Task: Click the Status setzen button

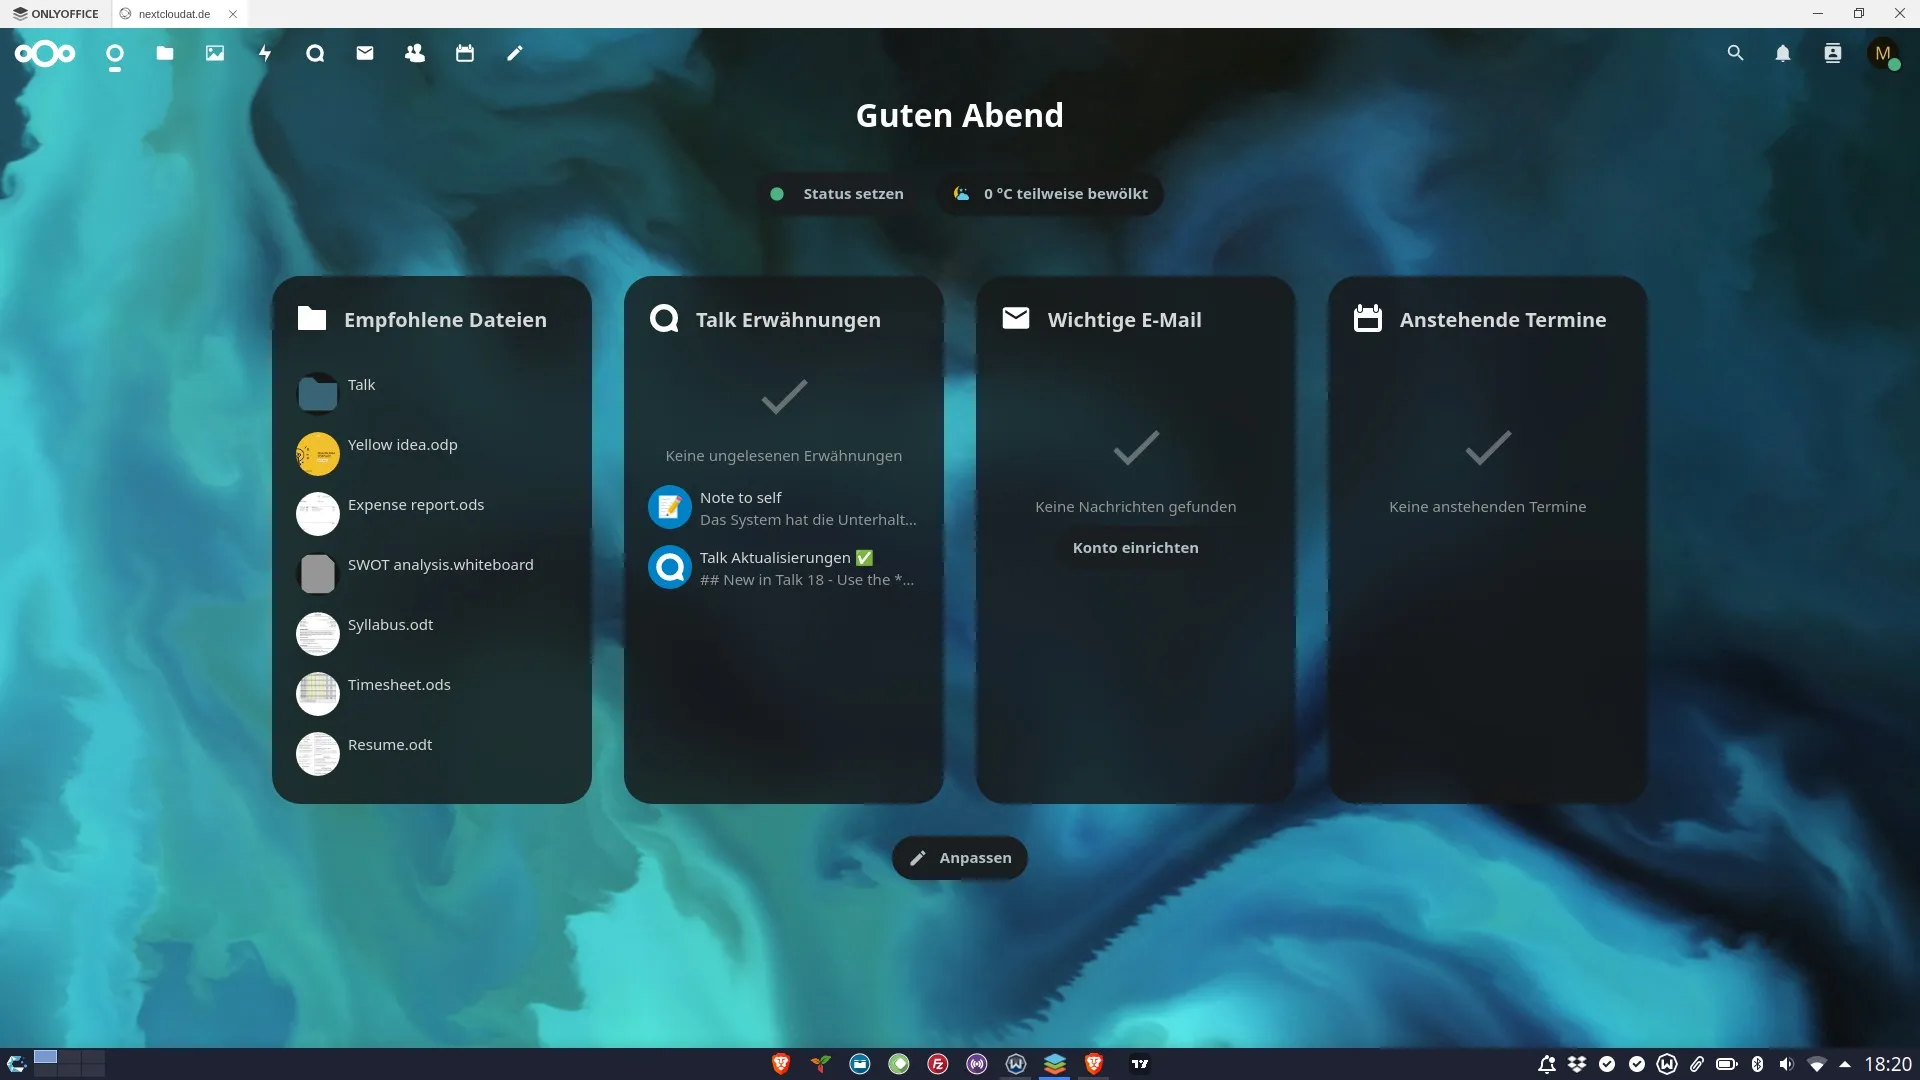Action: click(838, 194)
